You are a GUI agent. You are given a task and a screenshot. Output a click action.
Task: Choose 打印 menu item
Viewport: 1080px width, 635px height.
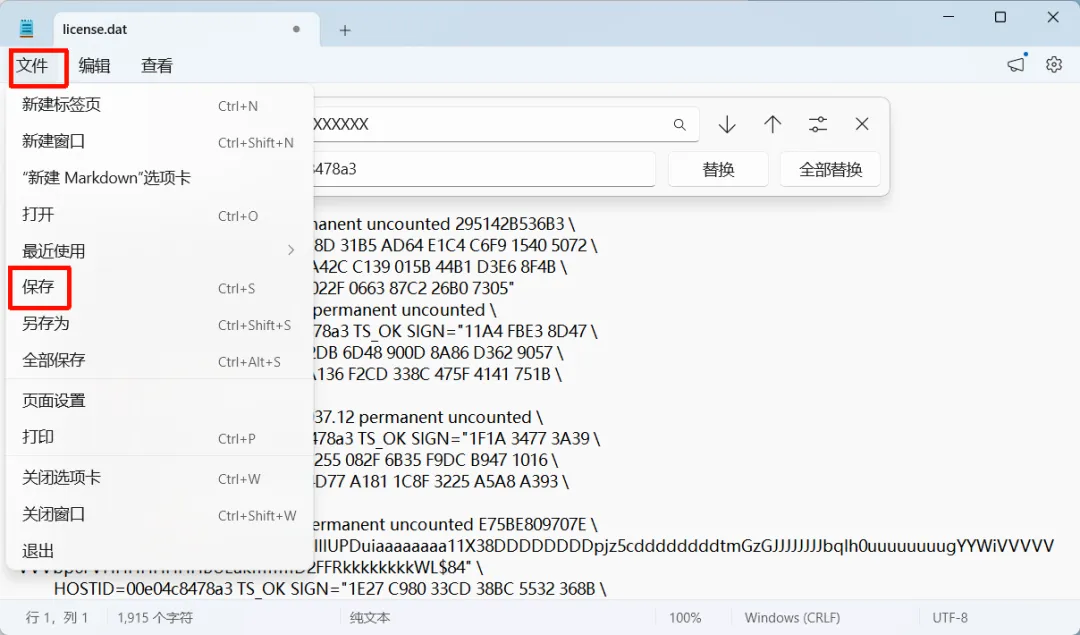pyautogui.click(x=160, y=437)
